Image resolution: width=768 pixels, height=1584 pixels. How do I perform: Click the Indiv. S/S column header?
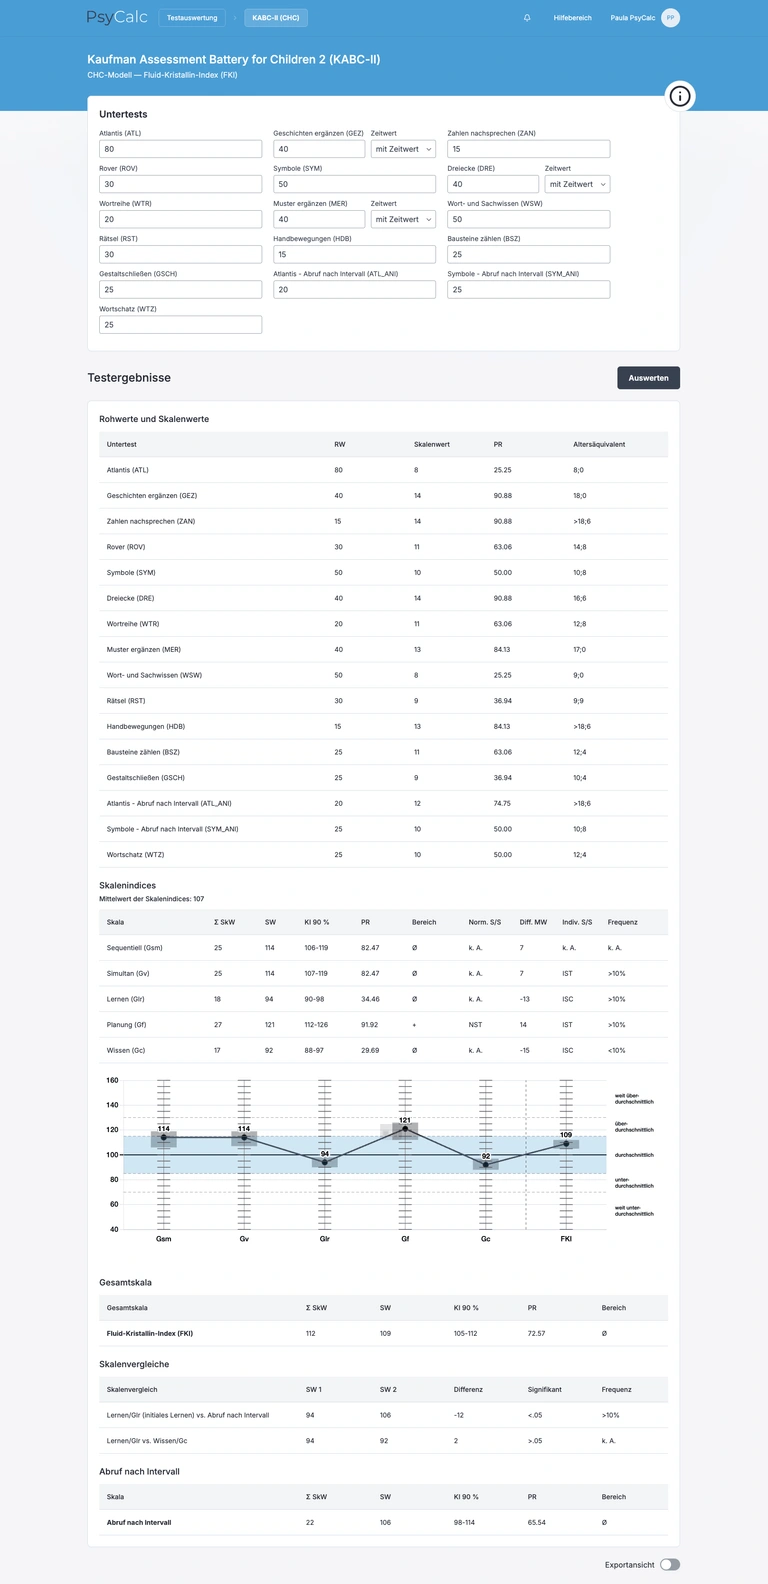coord(577,922)
